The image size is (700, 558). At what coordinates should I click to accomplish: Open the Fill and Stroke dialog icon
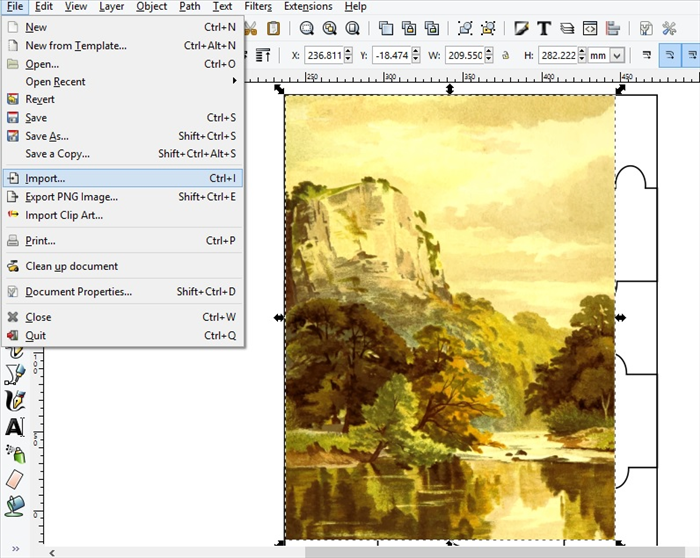point(521,29)
